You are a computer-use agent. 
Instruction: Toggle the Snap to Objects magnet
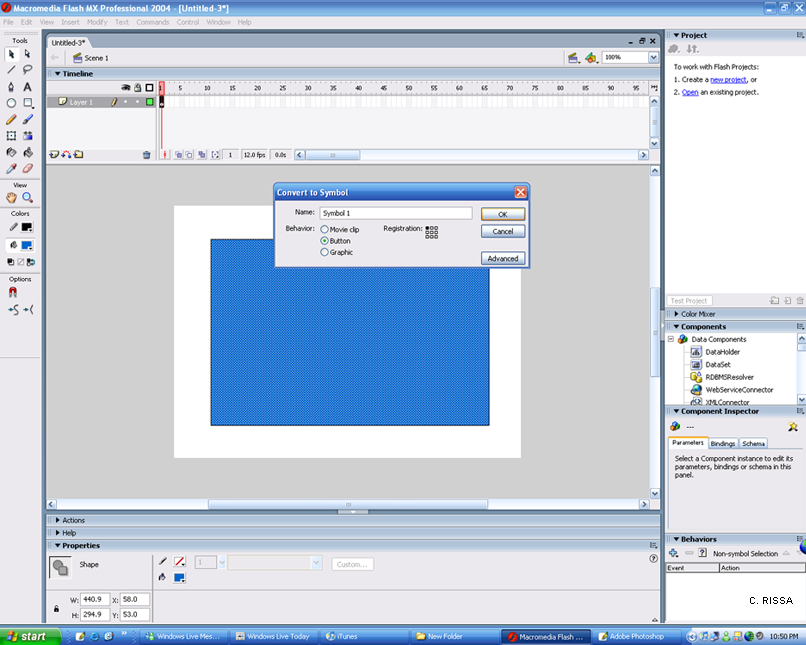click(13, 292)
